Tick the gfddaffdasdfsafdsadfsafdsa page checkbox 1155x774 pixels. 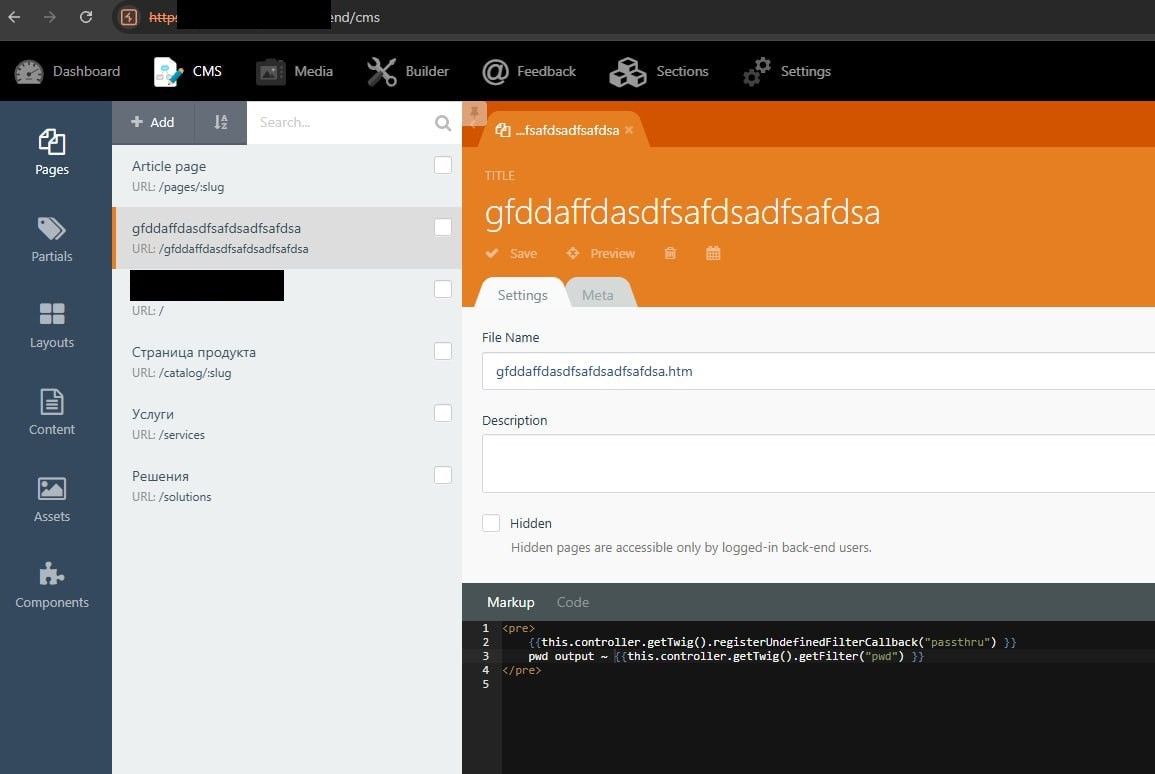coord(443,227)
